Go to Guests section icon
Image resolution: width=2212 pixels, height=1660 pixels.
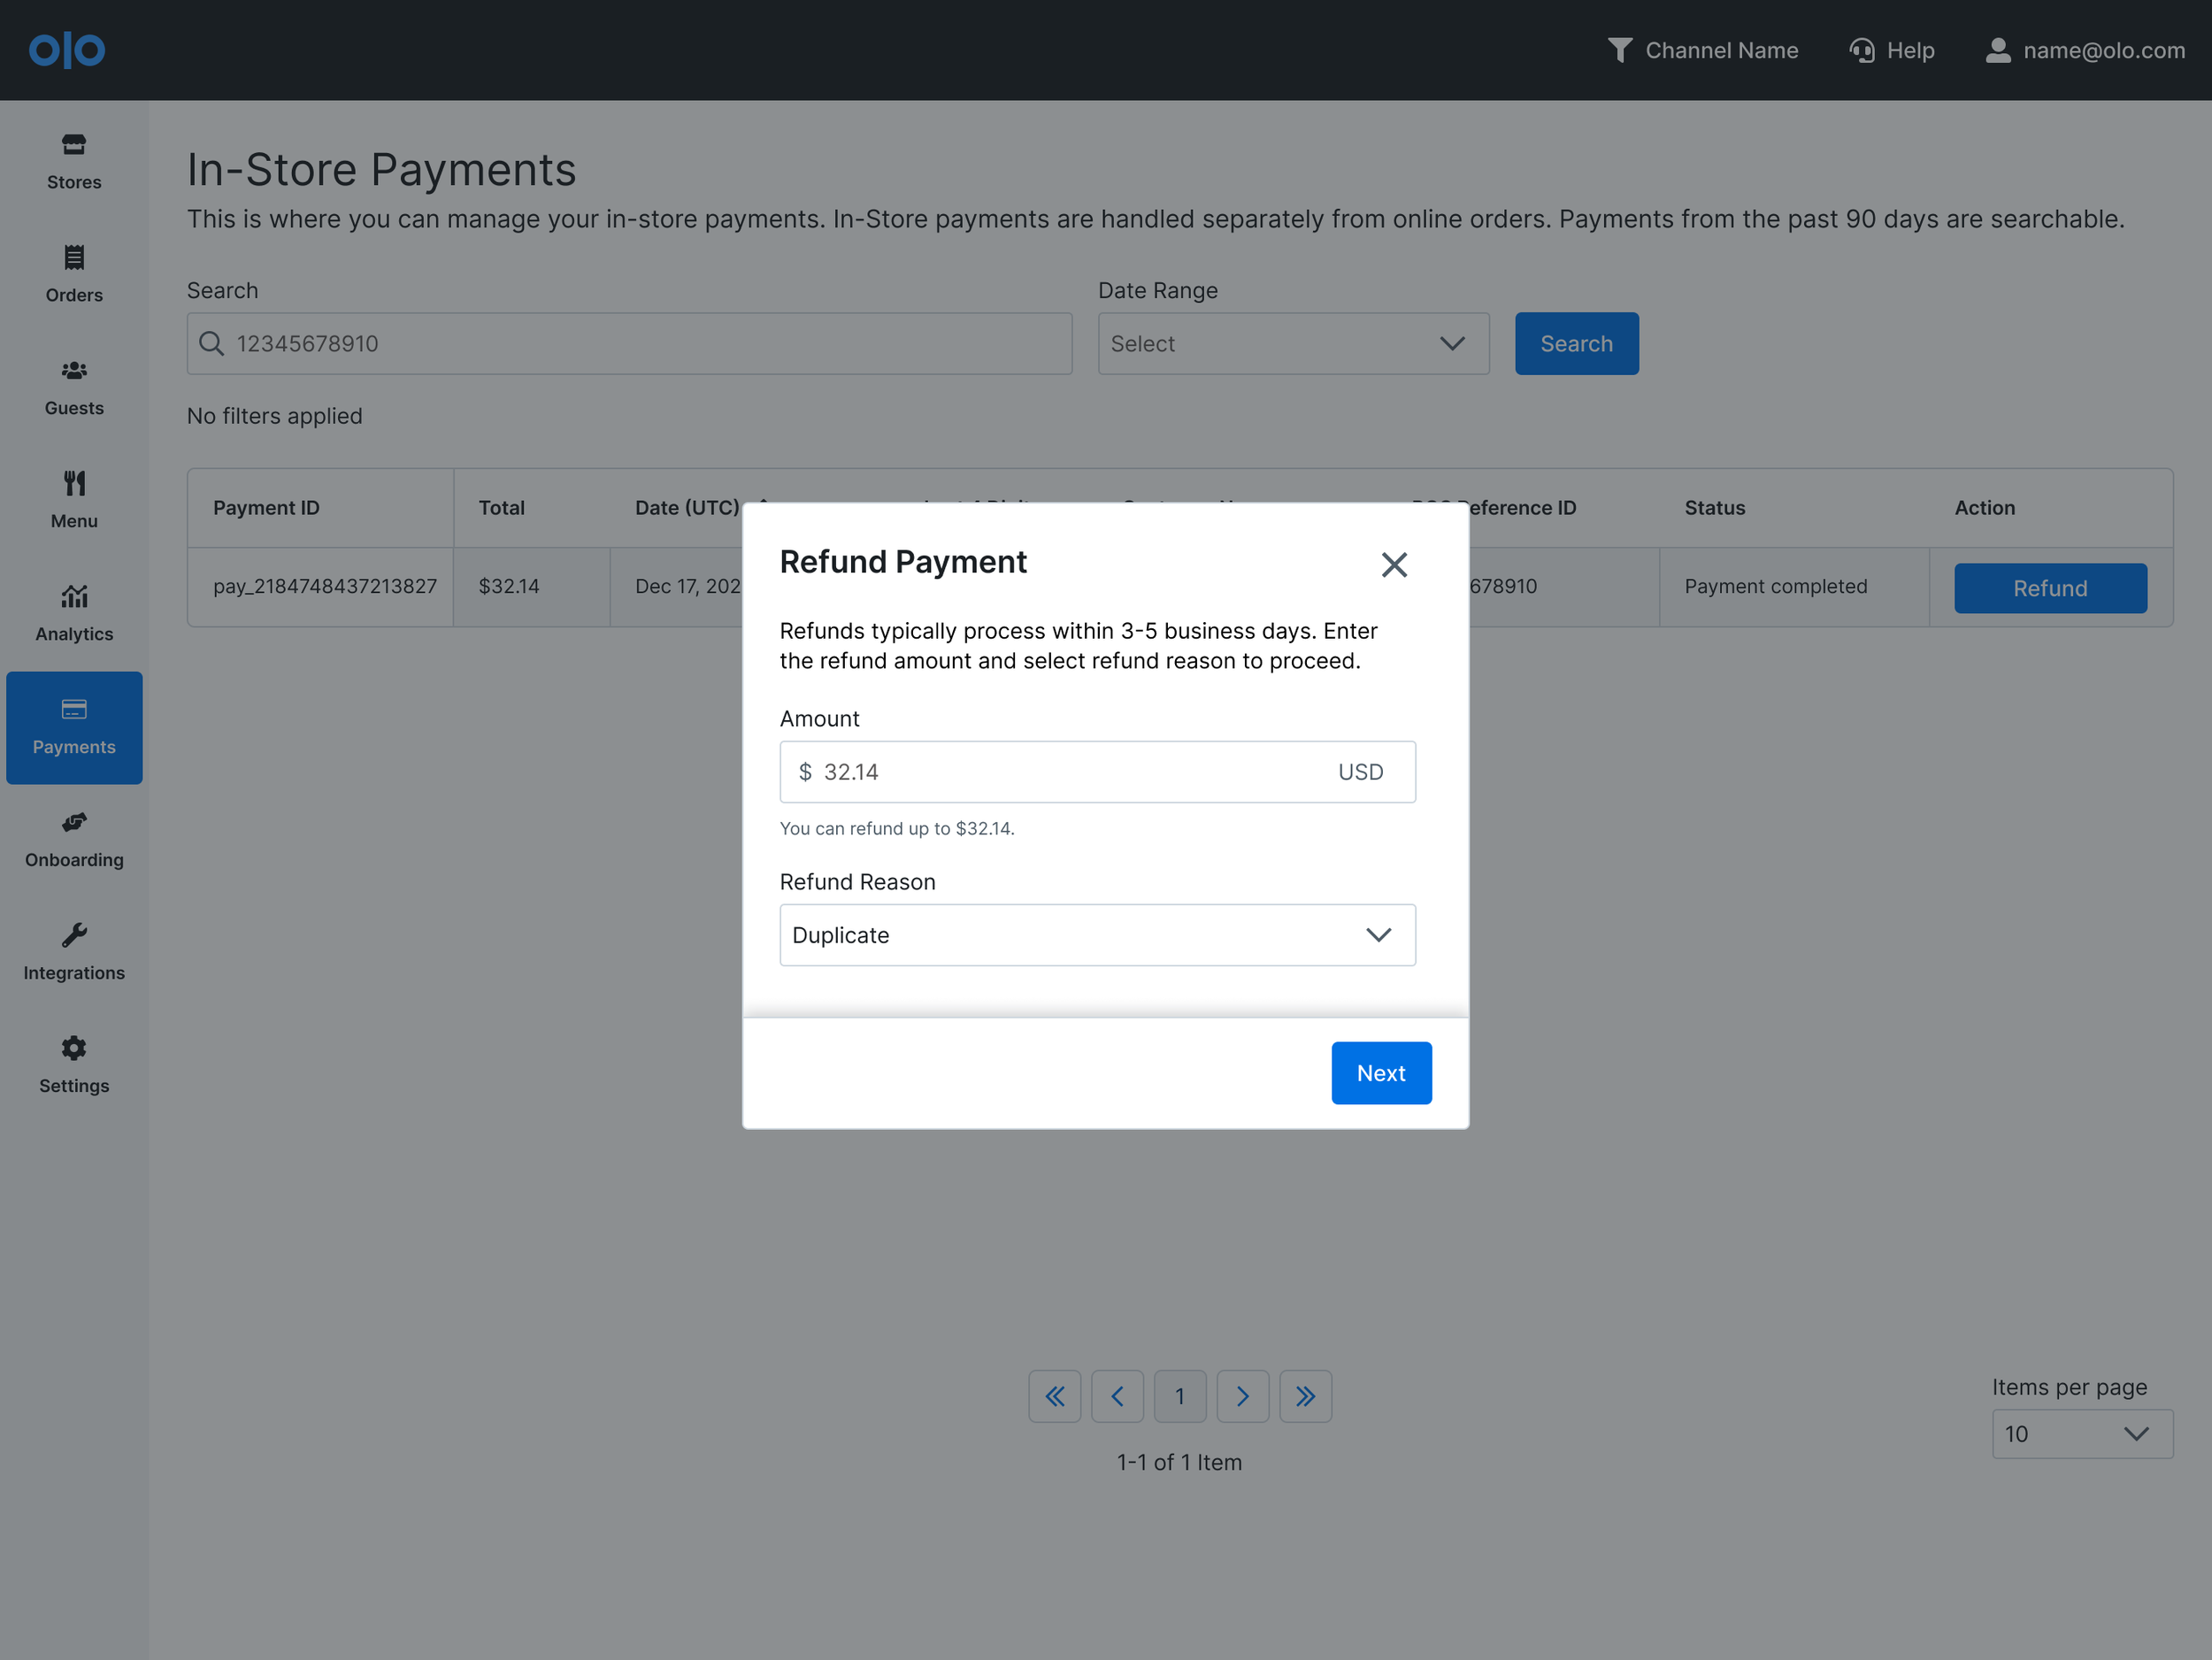(x=74, y=371)
